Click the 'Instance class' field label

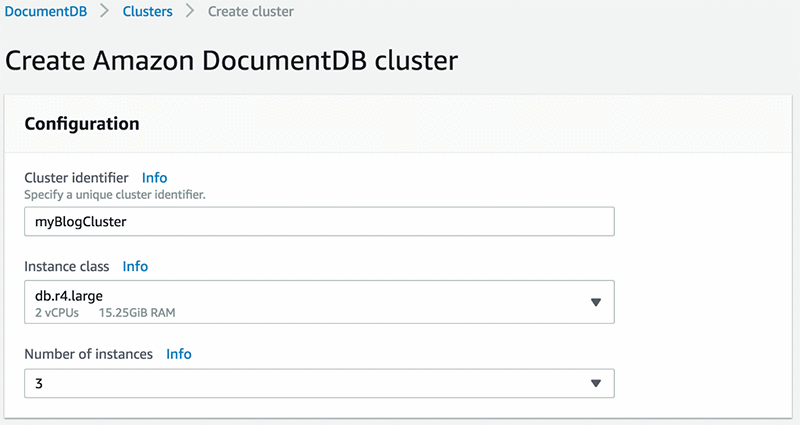[67, 266]
